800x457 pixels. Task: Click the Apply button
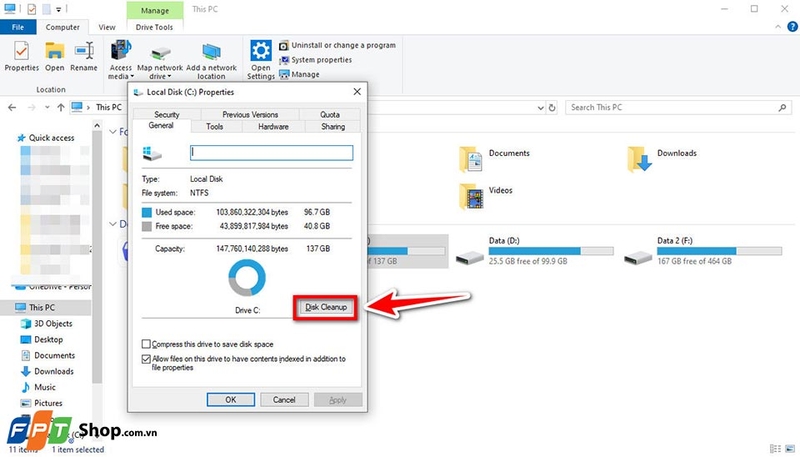coord(338,400)
